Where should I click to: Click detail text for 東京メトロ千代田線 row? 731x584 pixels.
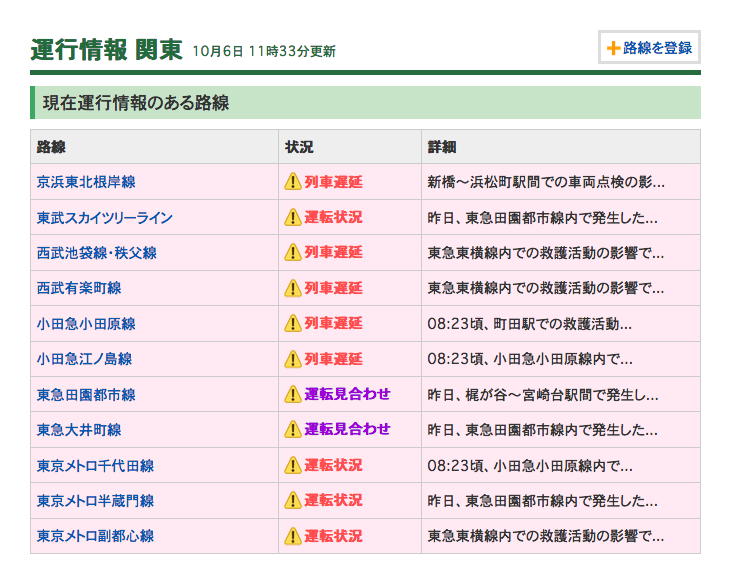tap(530, 465)
